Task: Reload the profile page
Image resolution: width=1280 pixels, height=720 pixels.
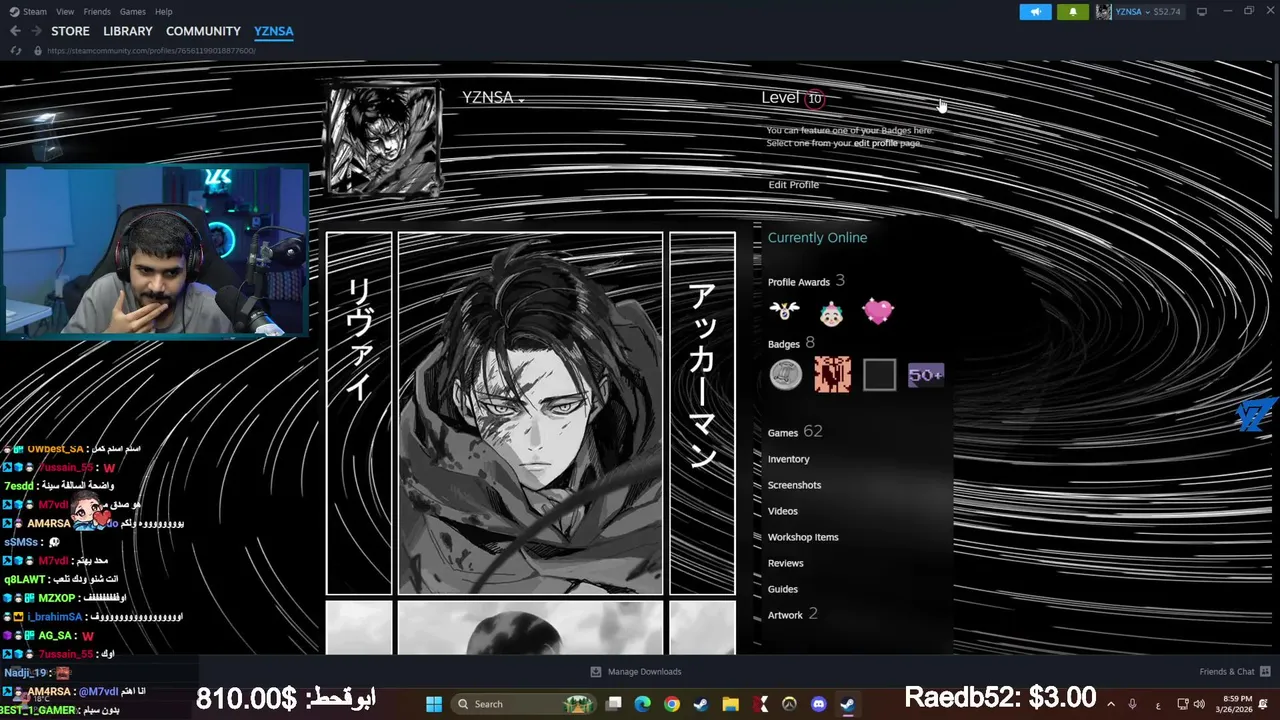Action: (x=15, y=50)
